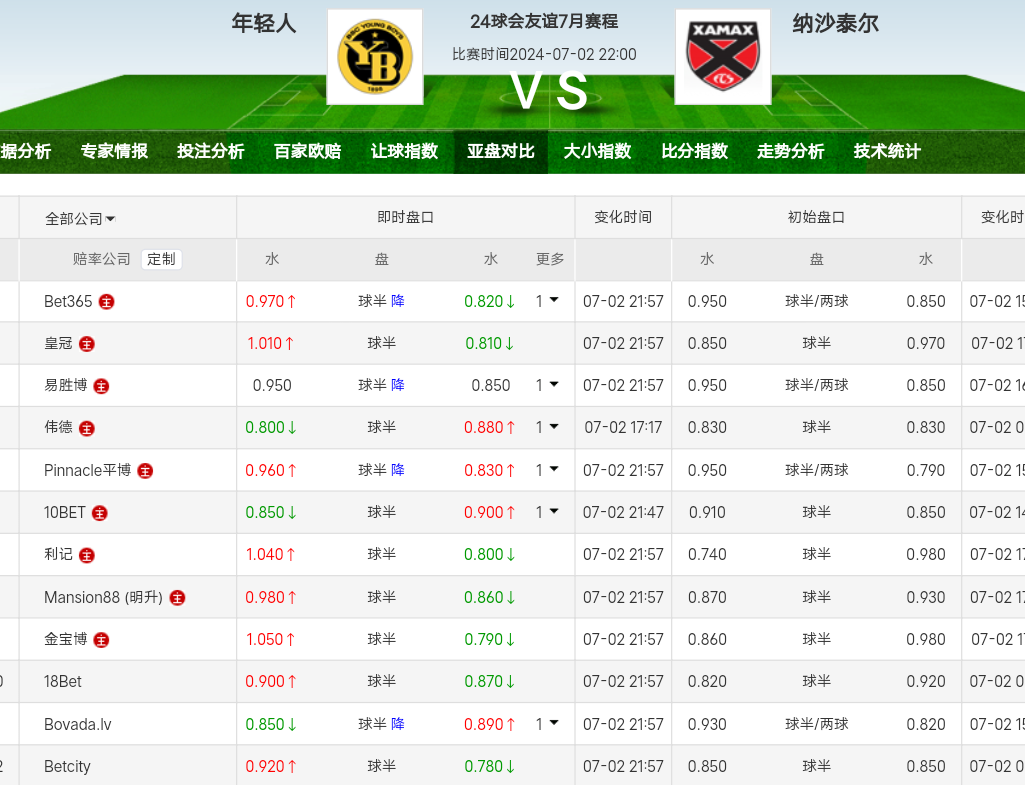The width and height of the screenshot is (1025, 785).
Task: Click the 年轻人 home team name
Action: pos(264,23)
